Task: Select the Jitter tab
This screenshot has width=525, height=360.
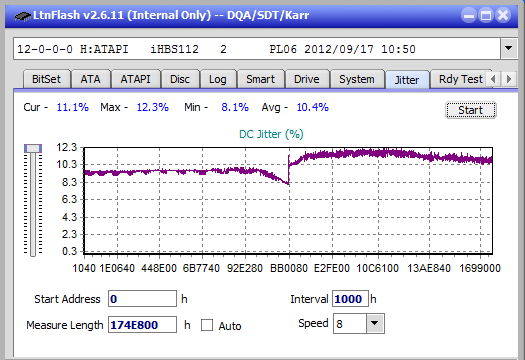Action: click(407, 80)
